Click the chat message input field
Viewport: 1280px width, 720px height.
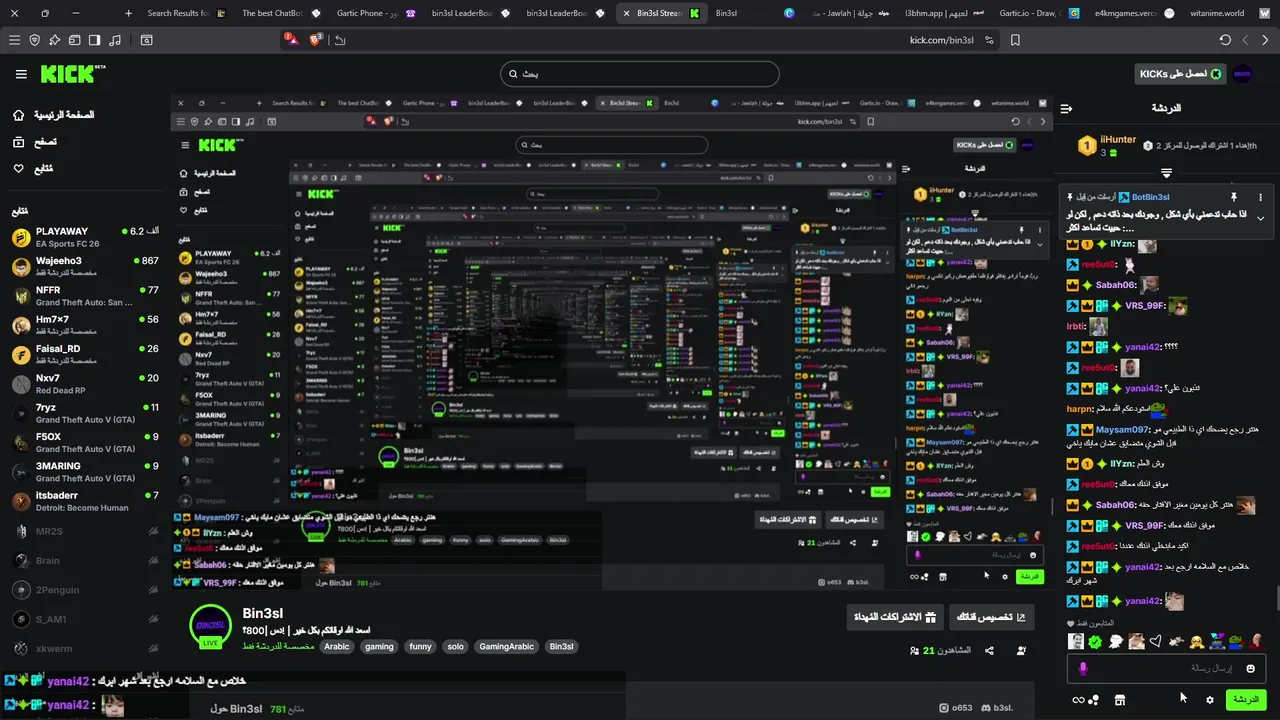click(x=1167, y=668)
